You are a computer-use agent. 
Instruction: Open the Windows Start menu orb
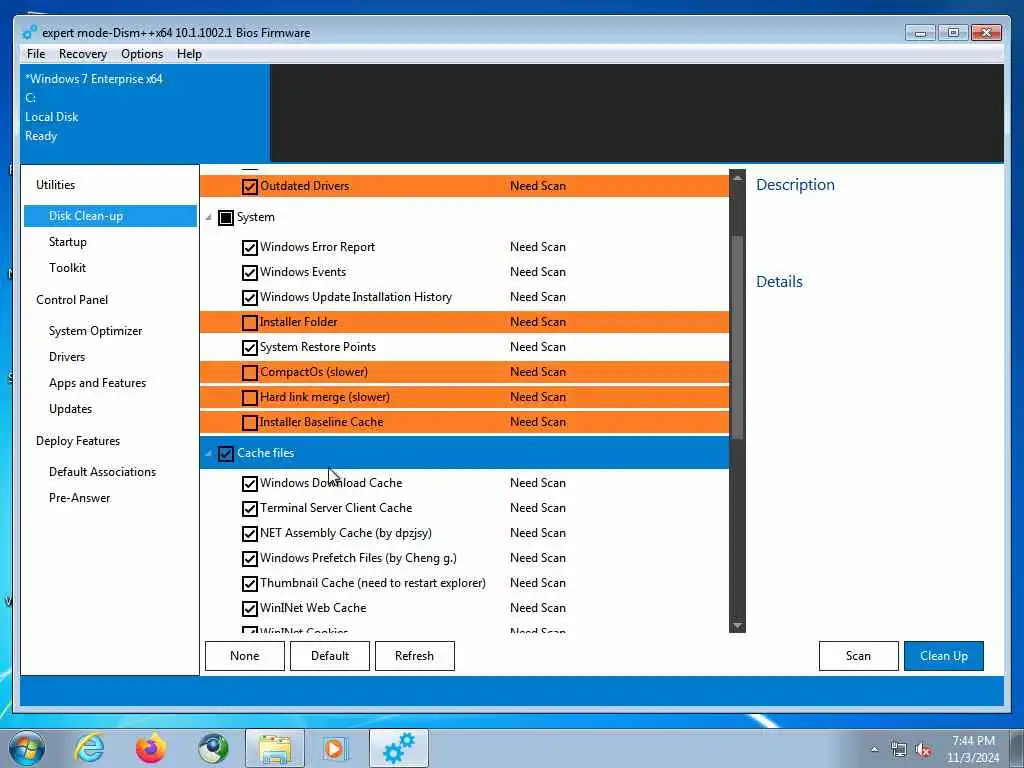point(27,748)
